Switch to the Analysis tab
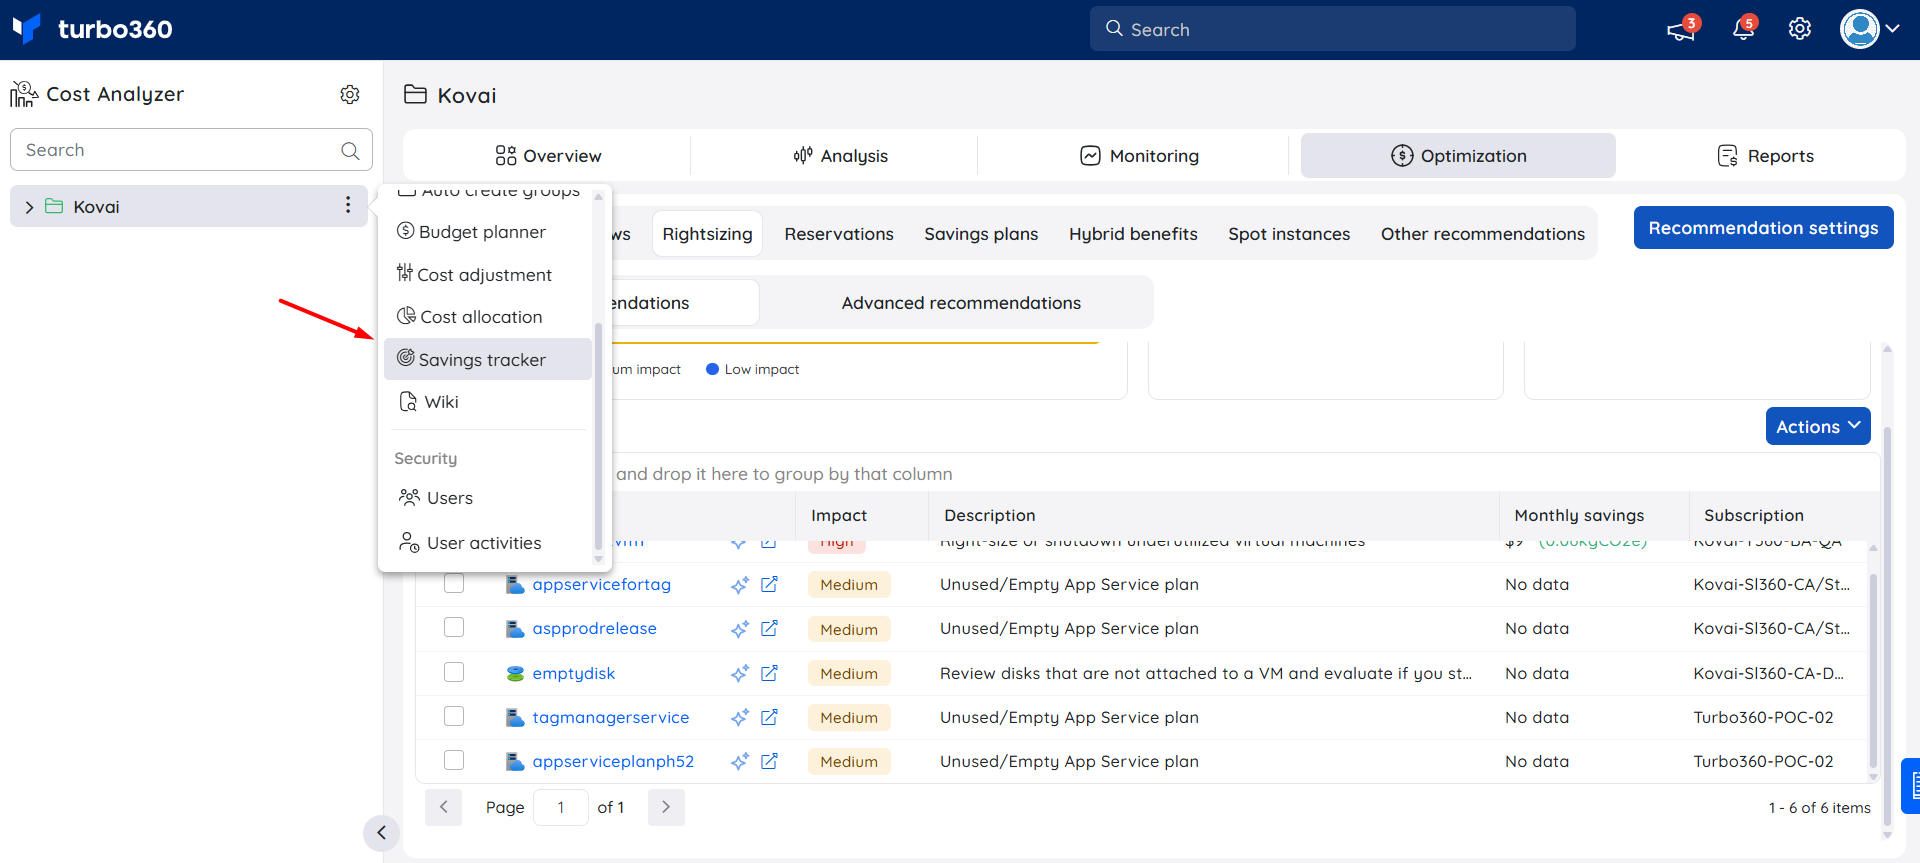The width and height of the screenshot is (1920, 863). [840, 156]
